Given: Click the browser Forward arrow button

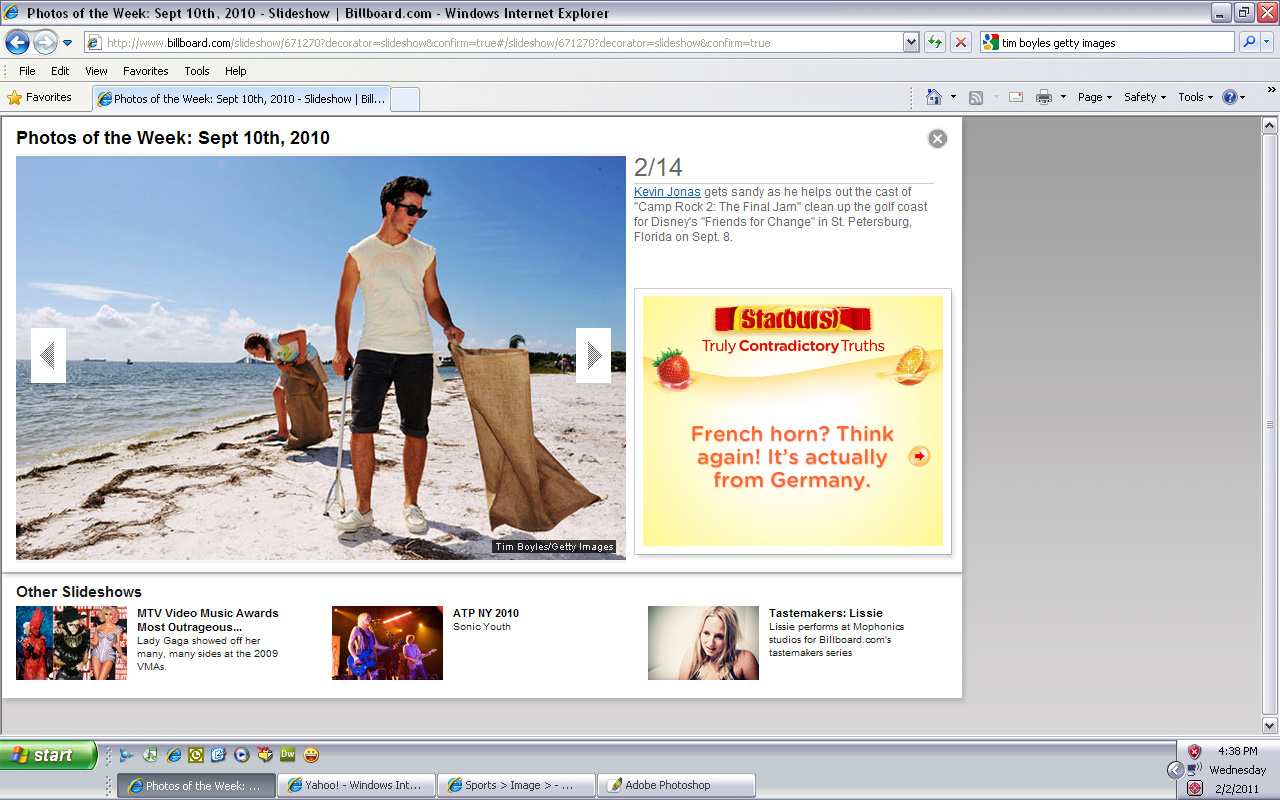Looking at the screenshot, I should [45, 42].
